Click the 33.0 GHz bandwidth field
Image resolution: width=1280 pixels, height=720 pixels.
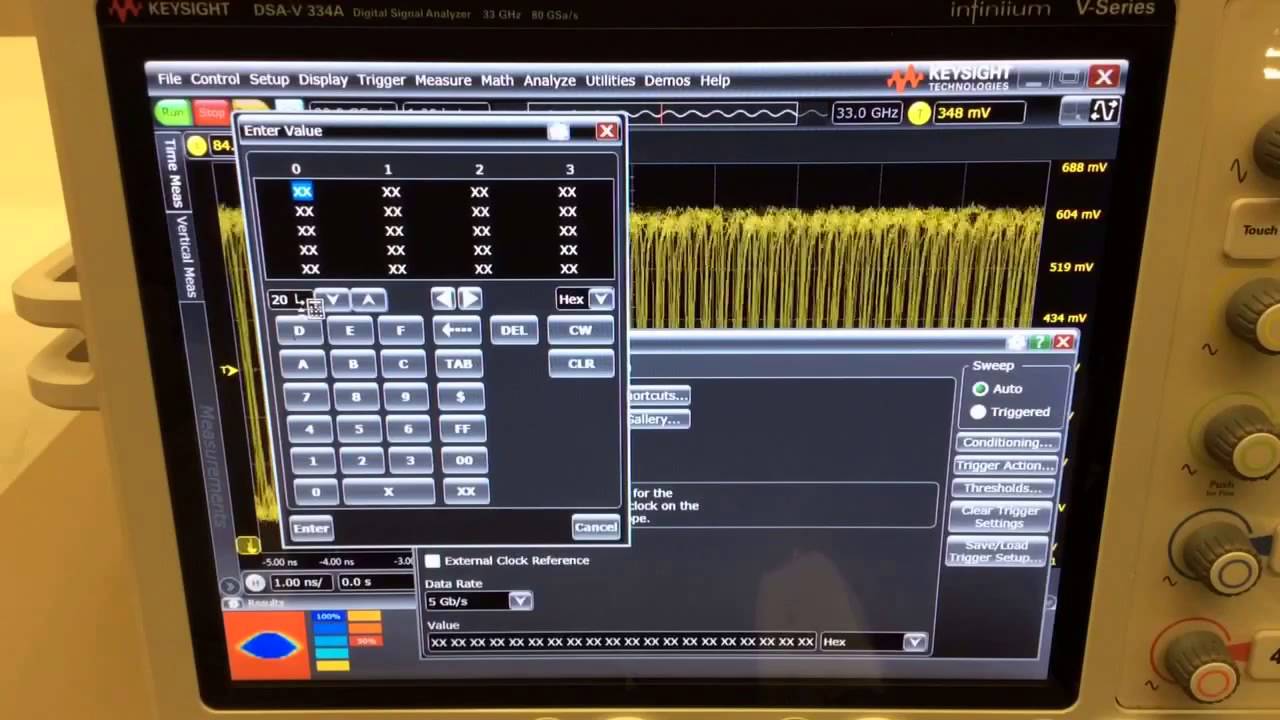(x=867, y=113)
